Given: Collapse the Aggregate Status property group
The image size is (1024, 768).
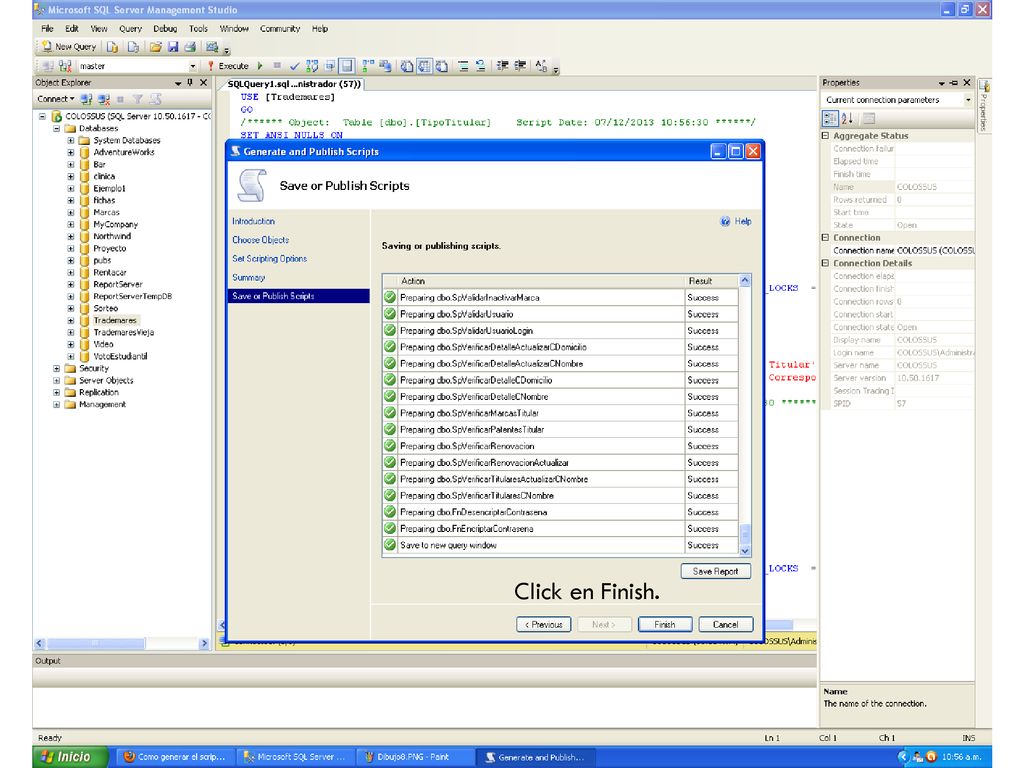Looking at the screenshot, I should coord(825,136).
